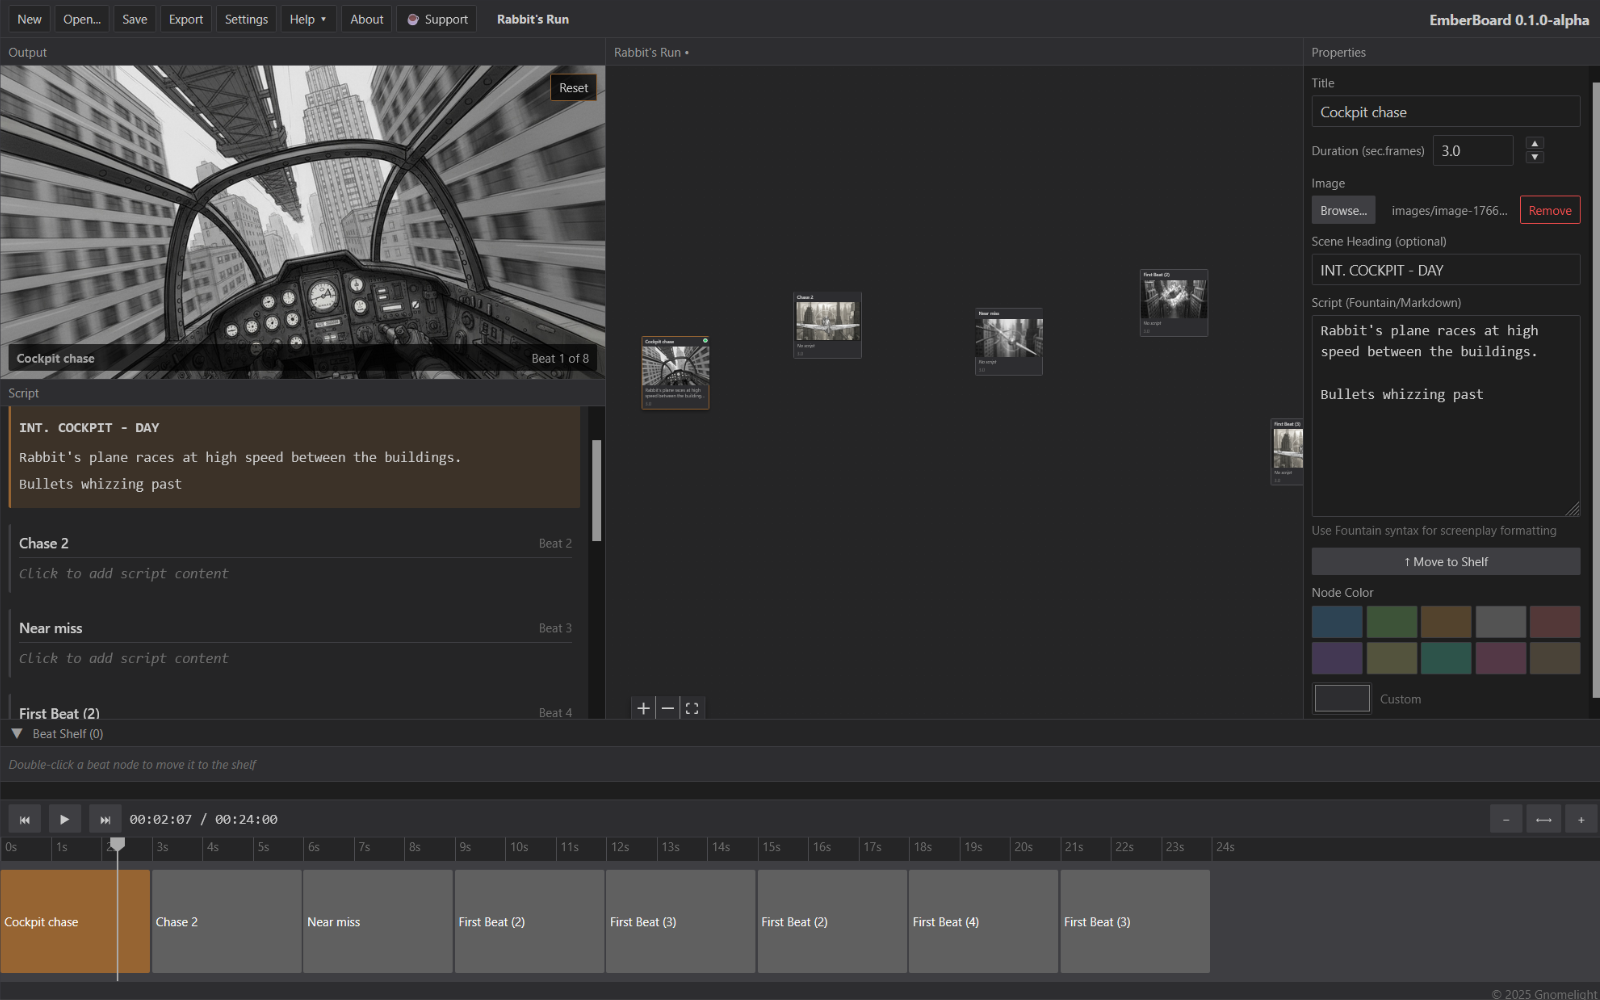Skip to end with fast-forward transport icon
This screenshot has height=1000, width=1600.
(104, 818)
